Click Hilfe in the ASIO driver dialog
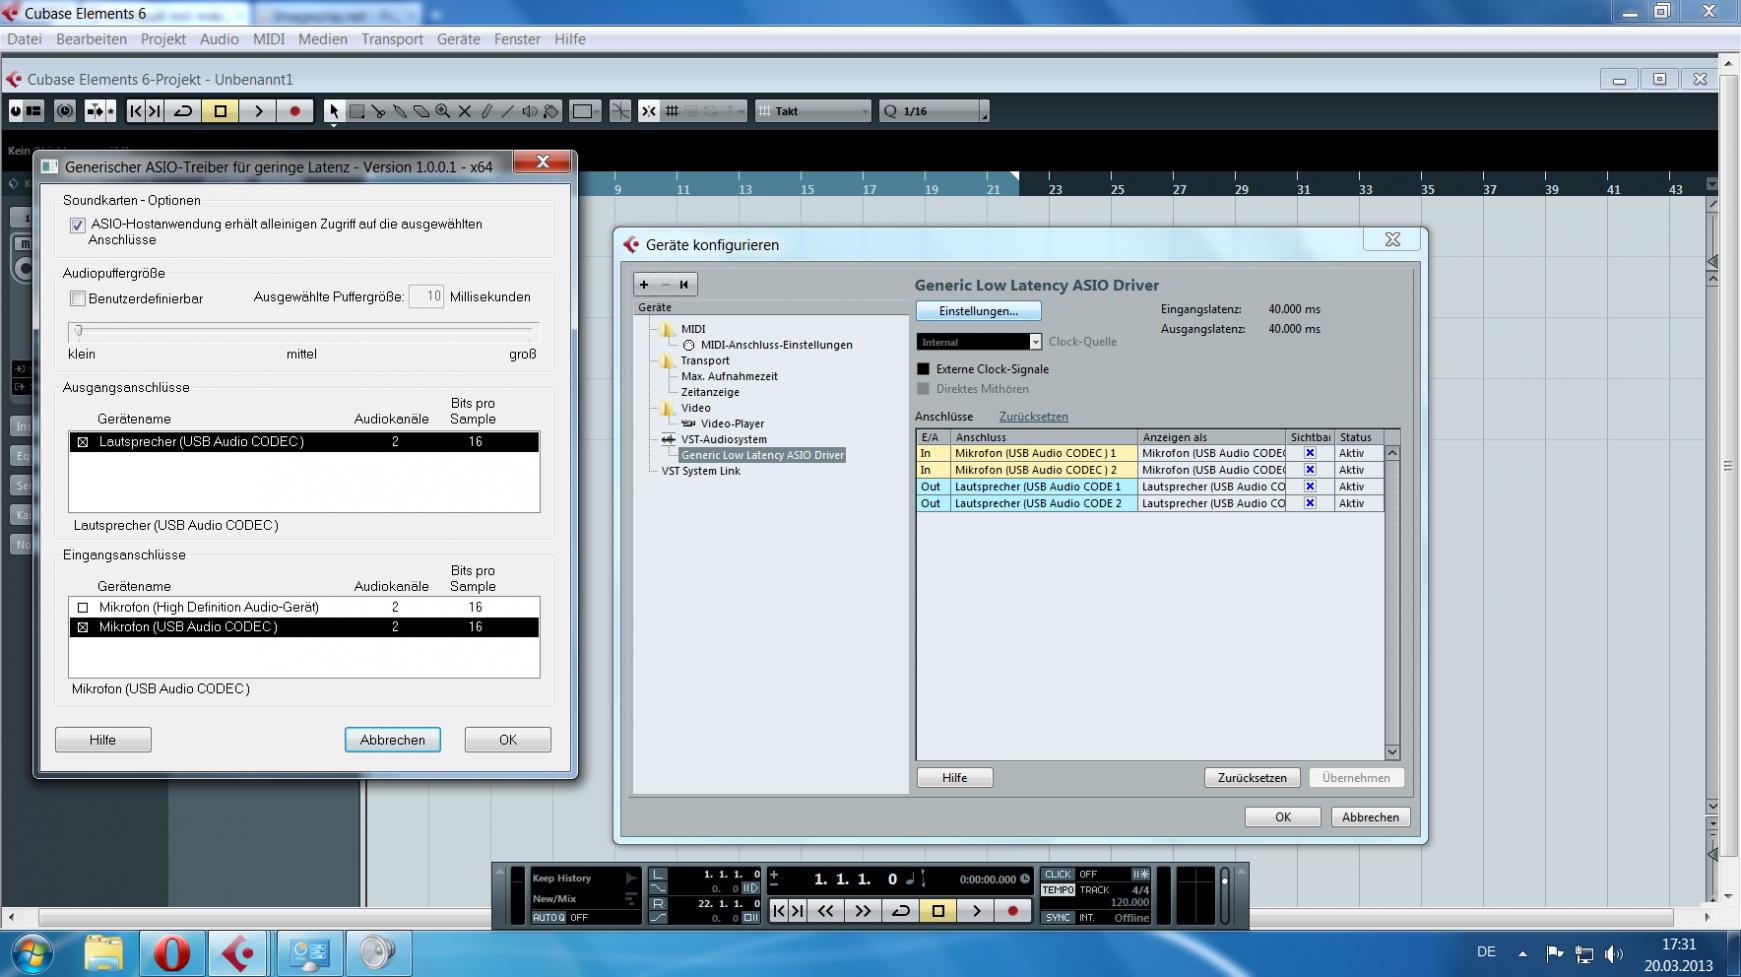Viewport: 1741px width, 977px height. pyautogui.click(x=103, y=740)
